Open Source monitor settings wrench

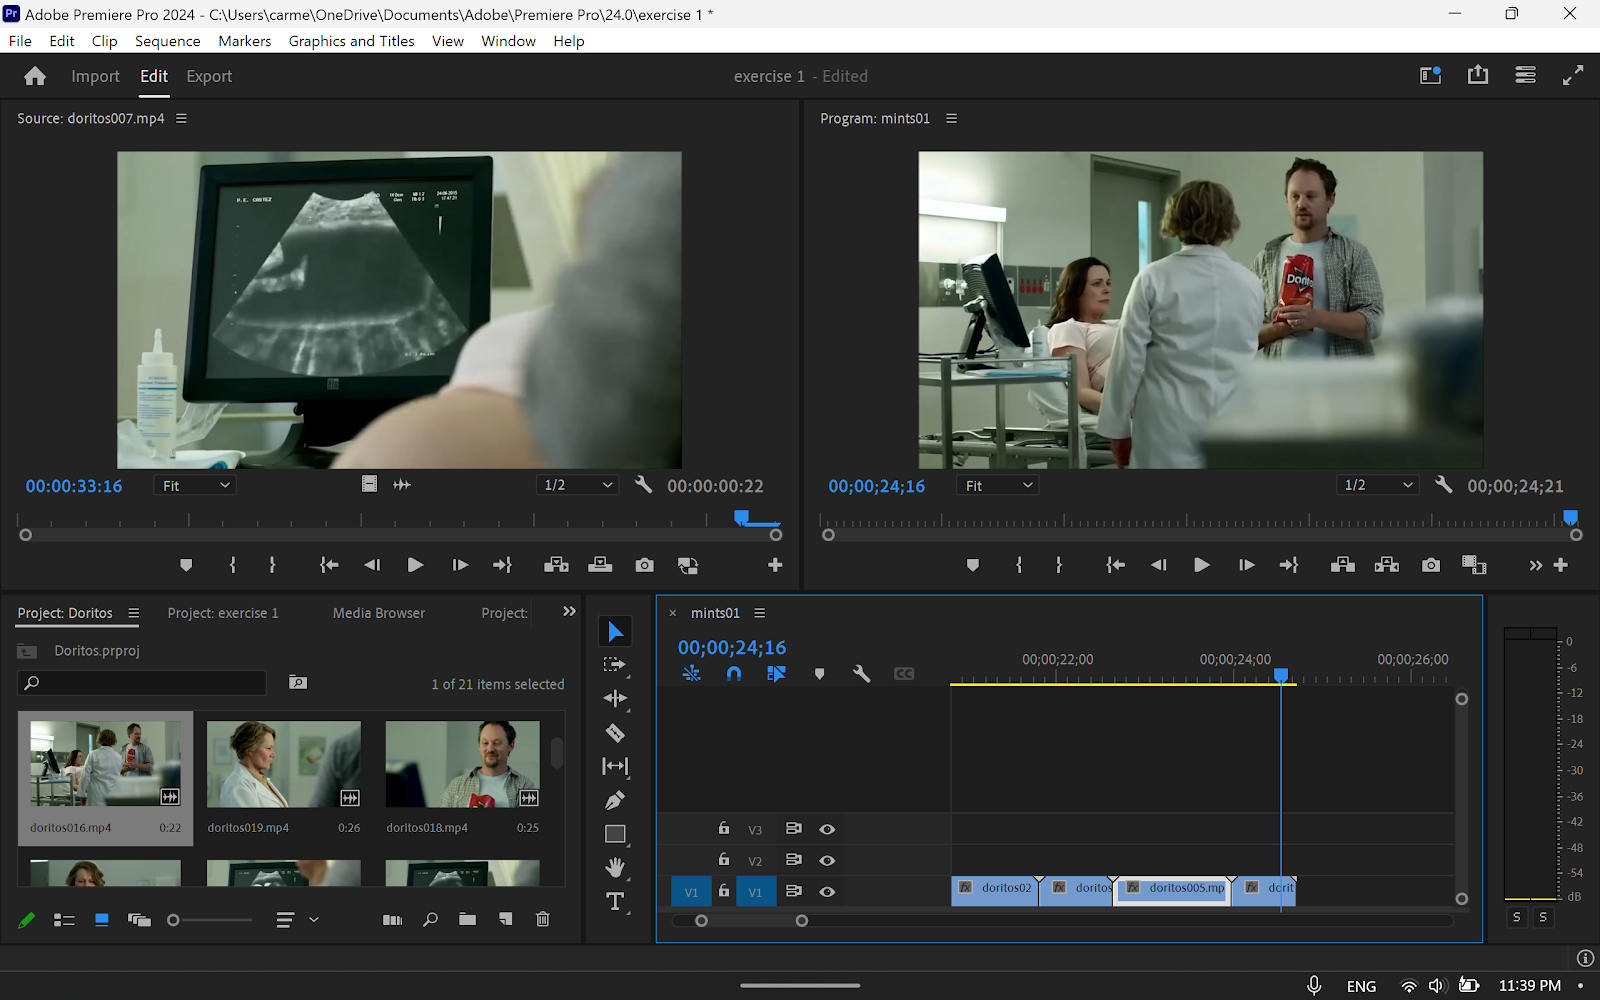click(643, 485)
